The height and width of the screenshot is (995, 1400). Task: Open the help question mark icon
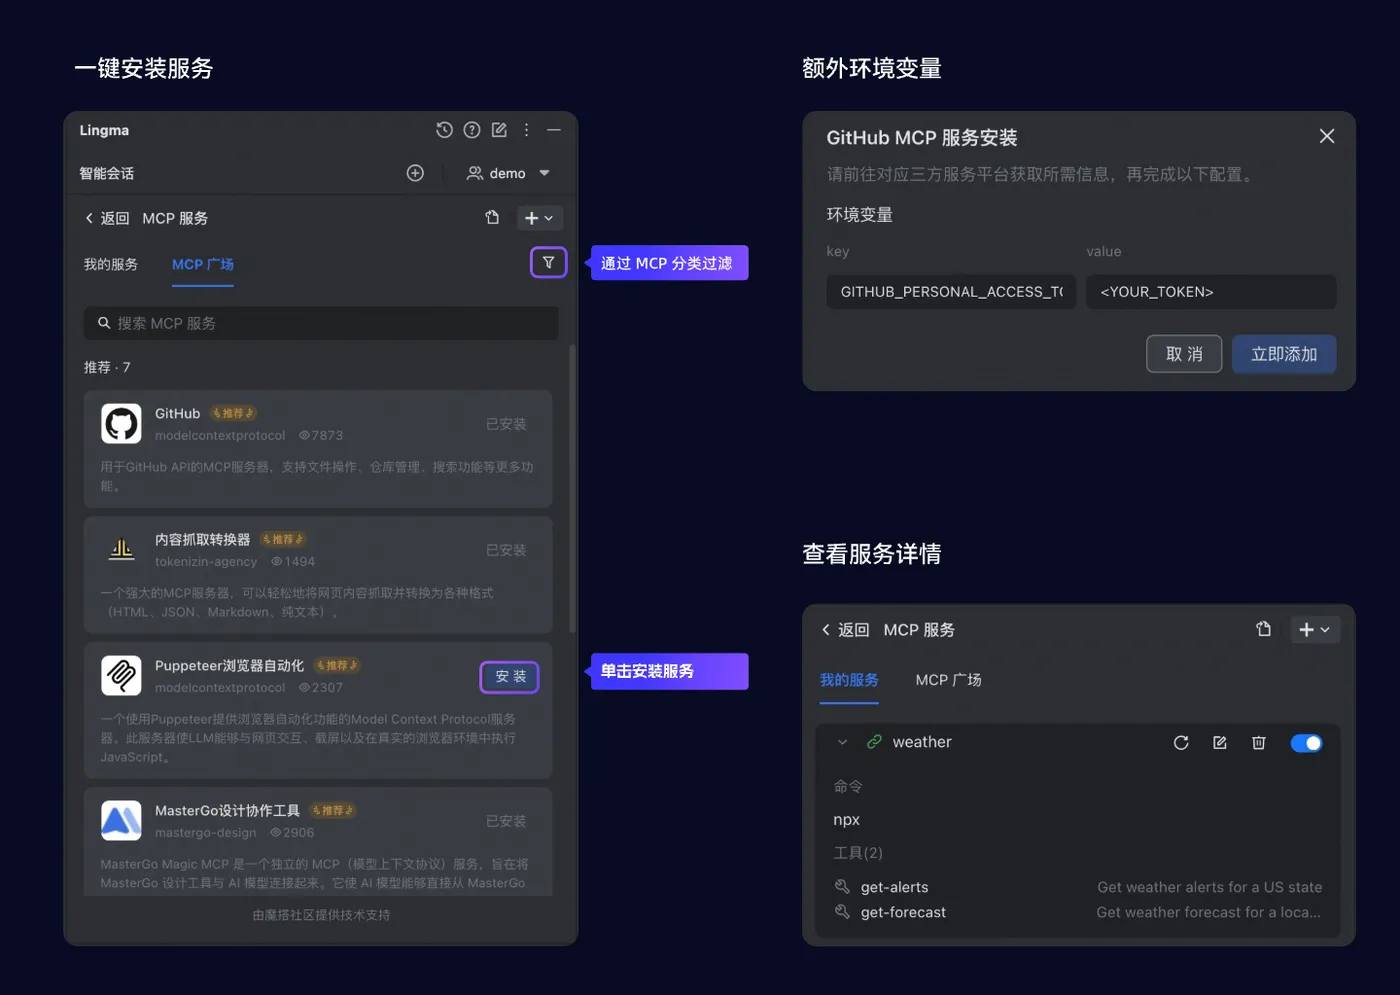[x=472, y=130]
